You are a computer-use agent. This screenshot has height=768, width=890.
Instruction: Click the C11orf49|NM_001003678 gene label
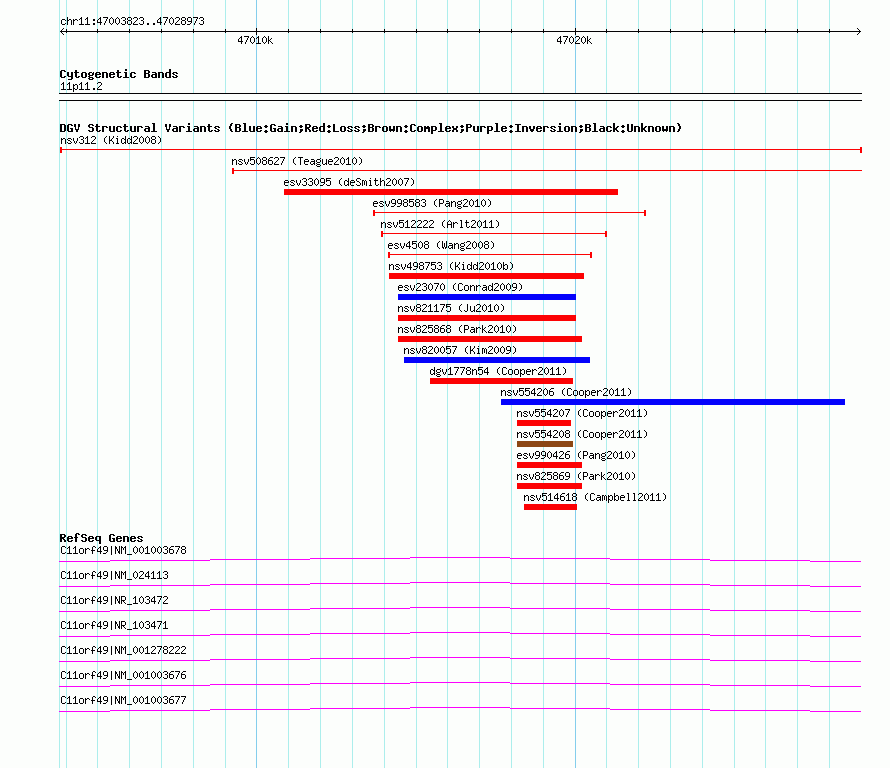tap(123, 551)
